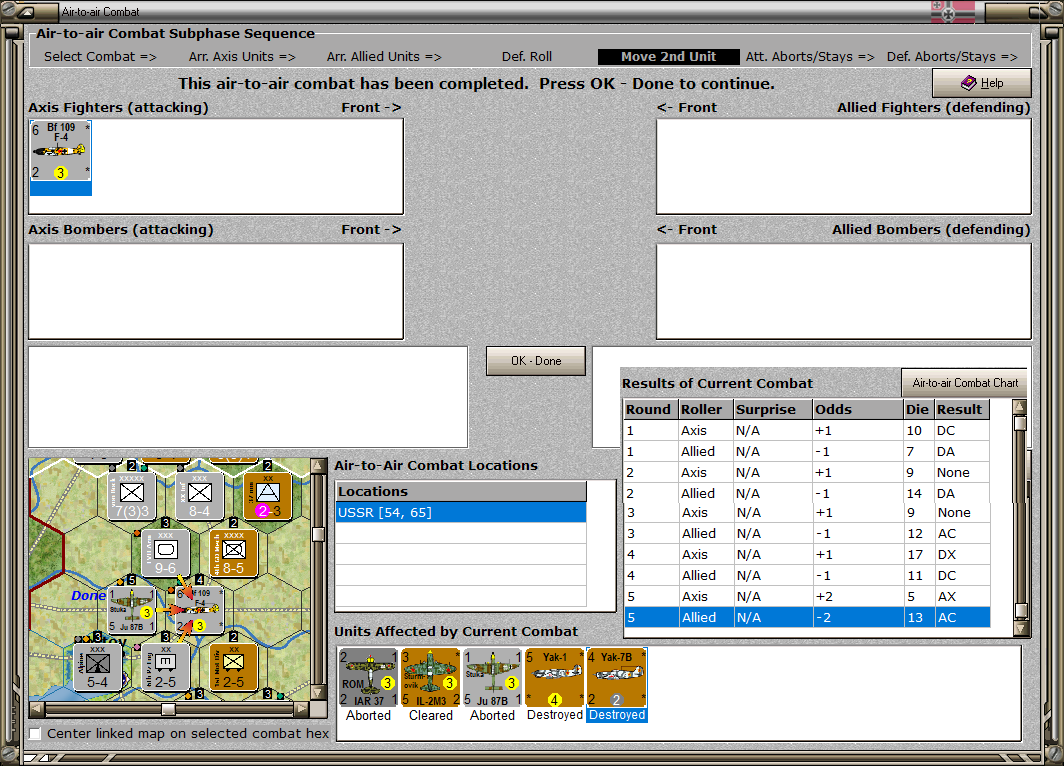The height and width of the screenshot is (766, 1064).
Task: Click the results table scroll down arrow
Action: coord(1020,629)
